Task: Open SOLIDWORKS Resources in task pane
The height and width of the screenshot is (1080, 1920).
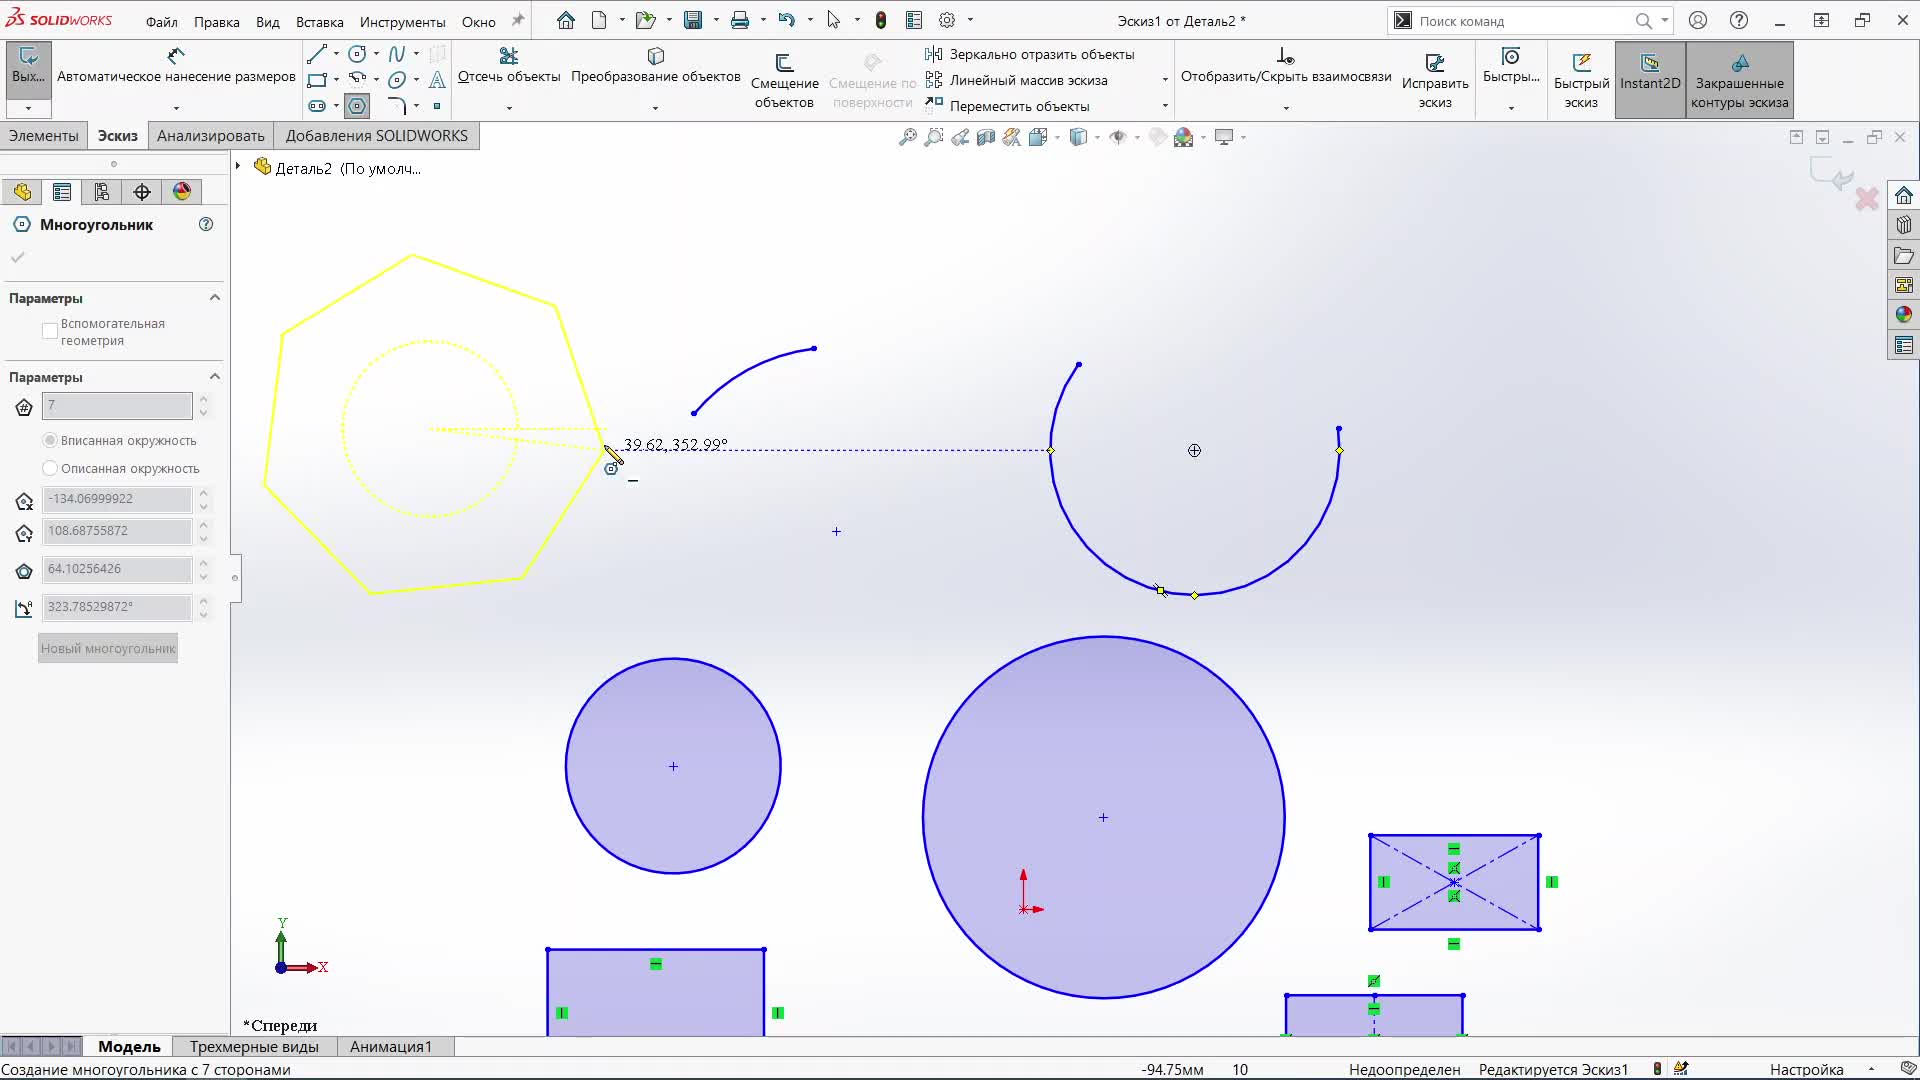Action: tap(1904, 195)
